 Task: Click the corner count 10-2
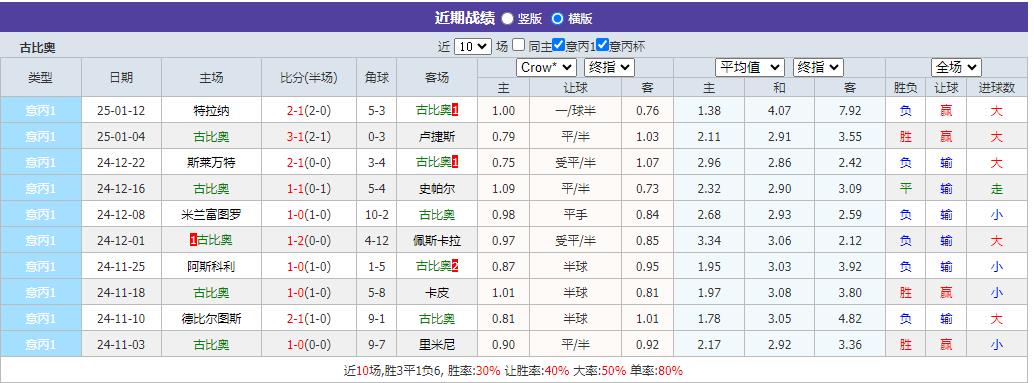[377, 215]
